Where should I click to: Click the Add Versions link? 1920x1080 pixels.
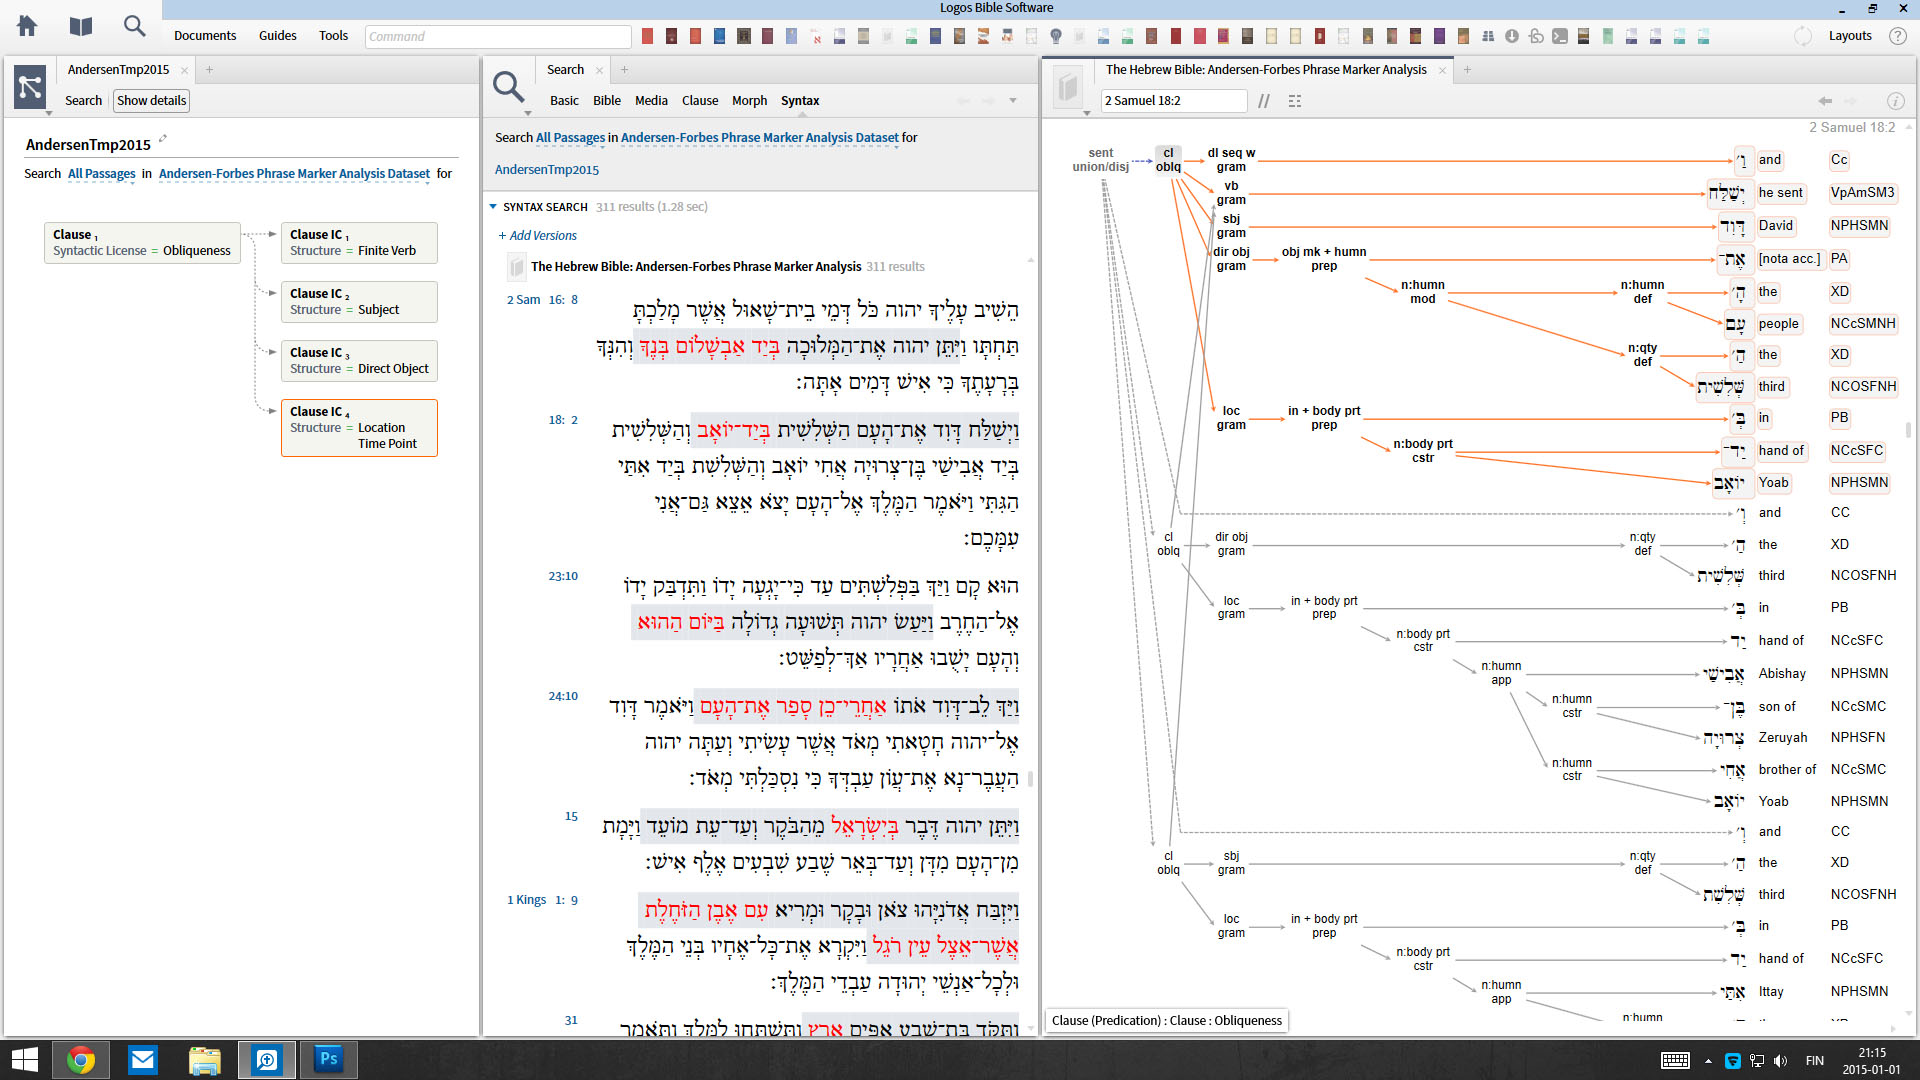537,236
